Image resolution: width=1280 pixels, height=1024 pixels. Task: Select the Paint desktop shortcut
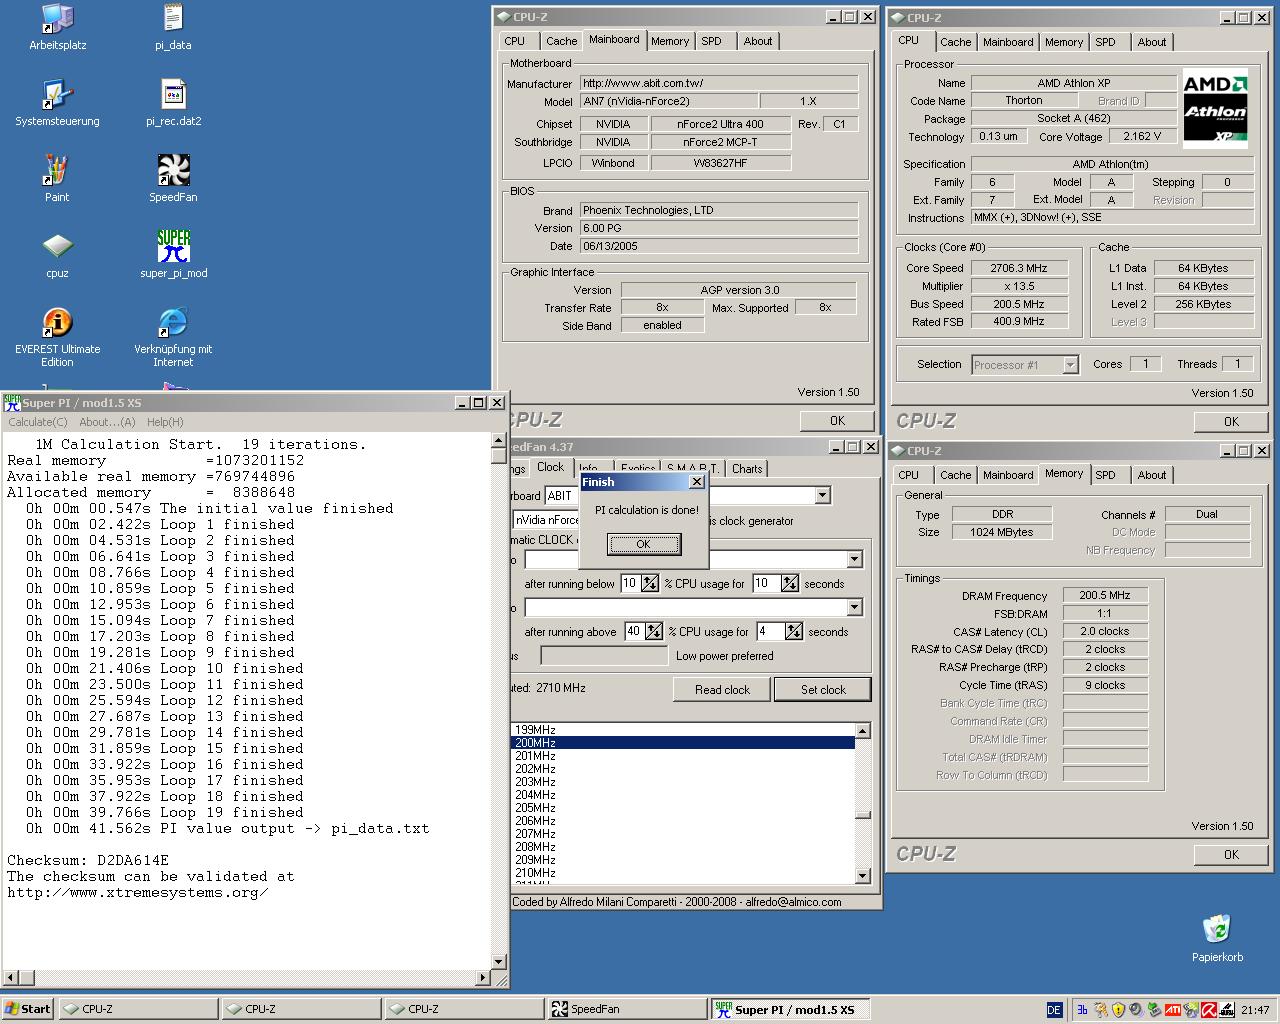pyautogui.click(x=57, y=178)
